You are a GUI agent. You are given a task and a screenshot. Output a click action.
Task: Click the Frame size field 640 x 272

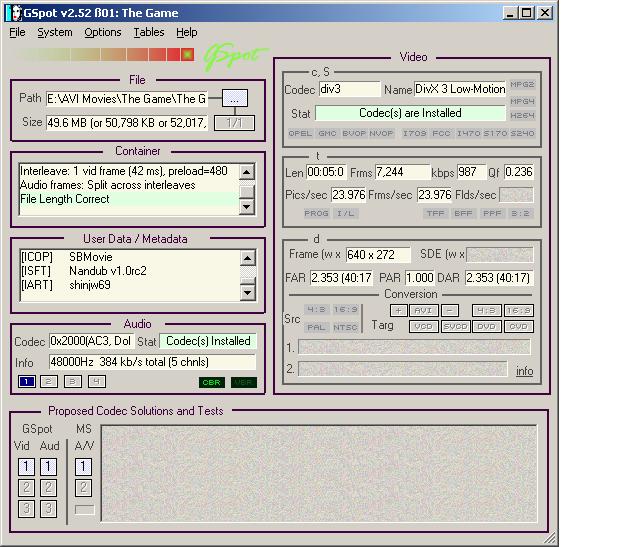[378, 255]
